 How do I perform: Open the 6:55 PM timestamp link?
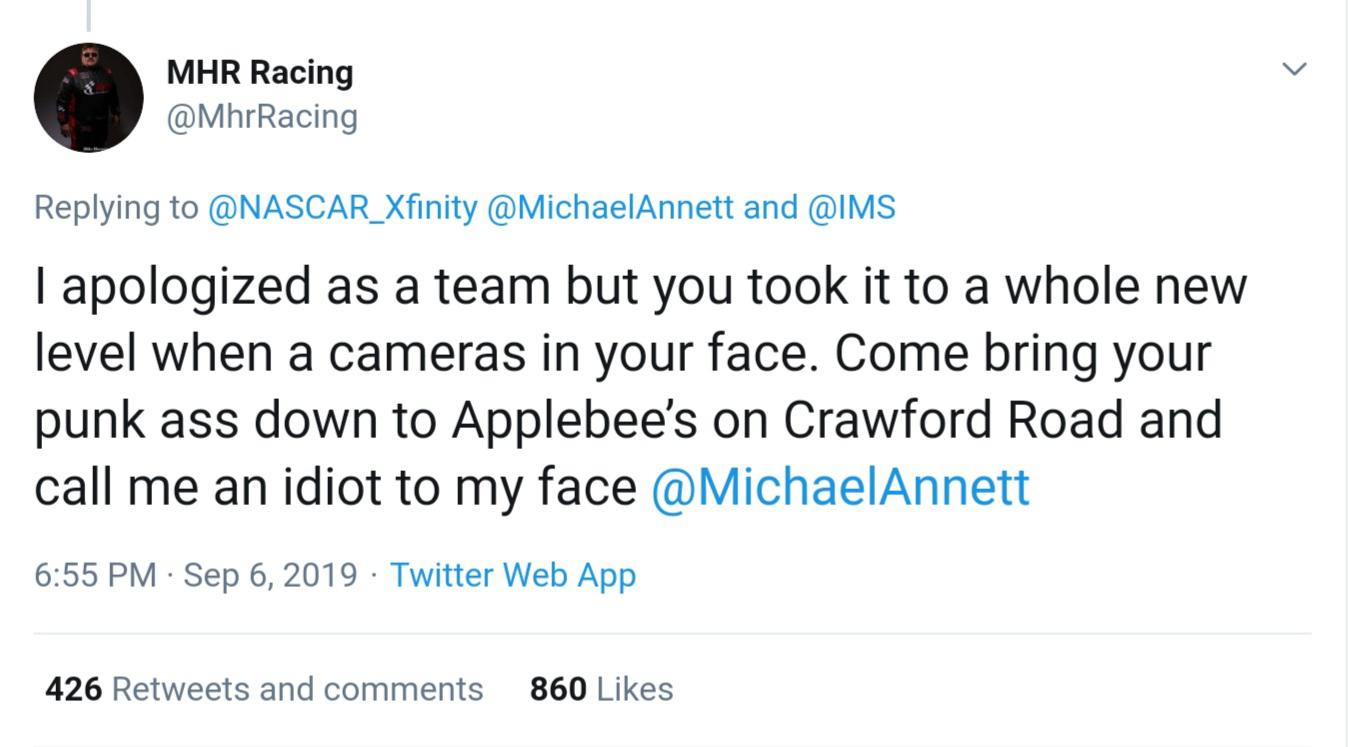[x=95, y=575]
